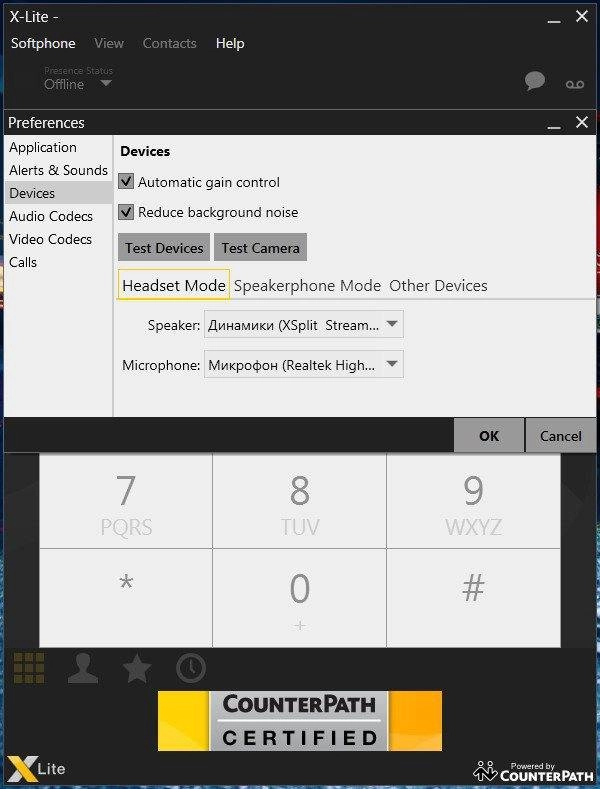Viewport: 600px width, 789px height.
Task: Open the Help menu
Action: tap(230, 43)
